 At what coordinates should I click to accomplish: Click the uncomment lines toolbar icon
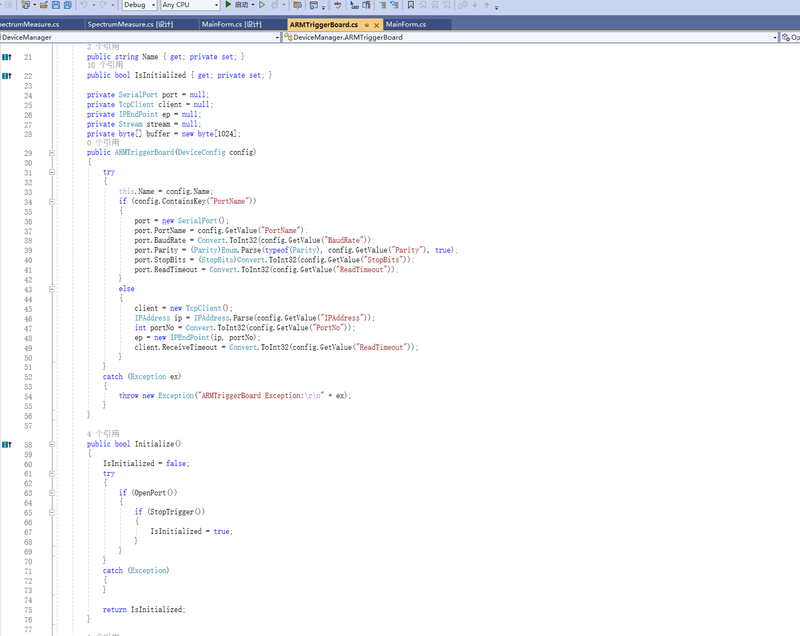tap(394, 5)
